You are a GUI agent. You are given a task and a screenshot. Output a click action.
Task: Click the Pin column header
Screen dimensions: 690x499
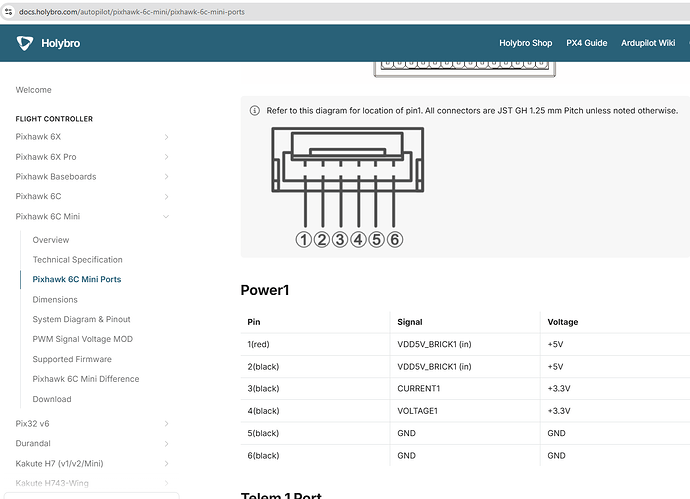coord(254,322)
